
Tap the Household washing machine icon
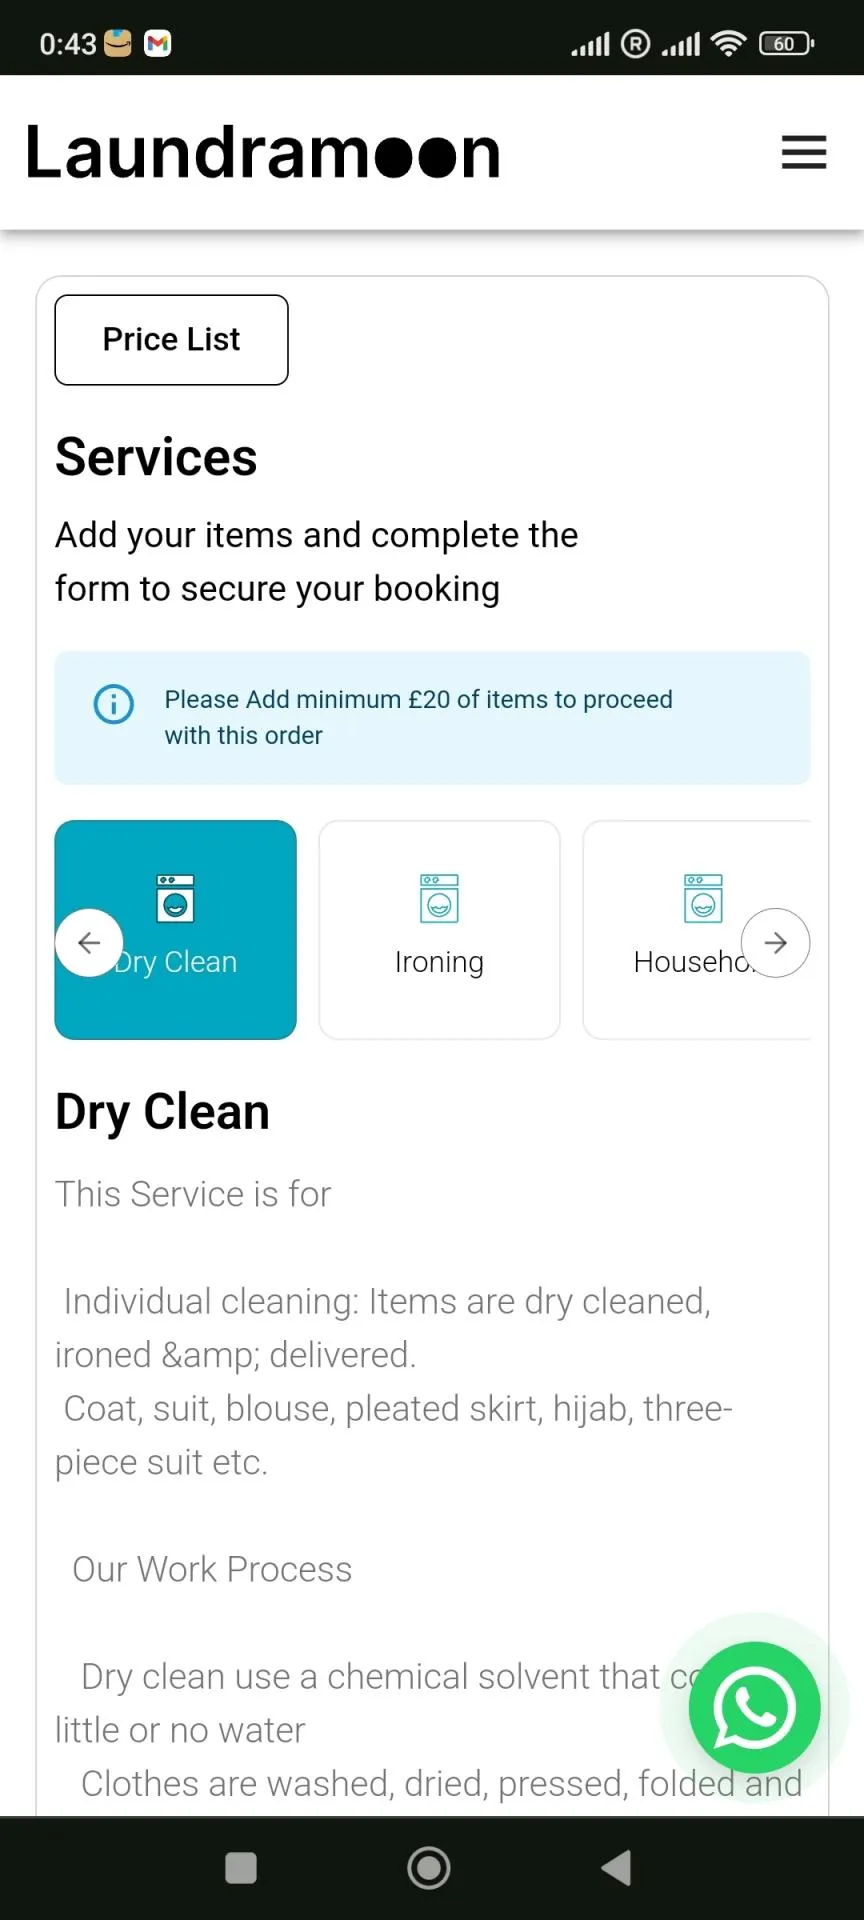[x=703, y=897]
